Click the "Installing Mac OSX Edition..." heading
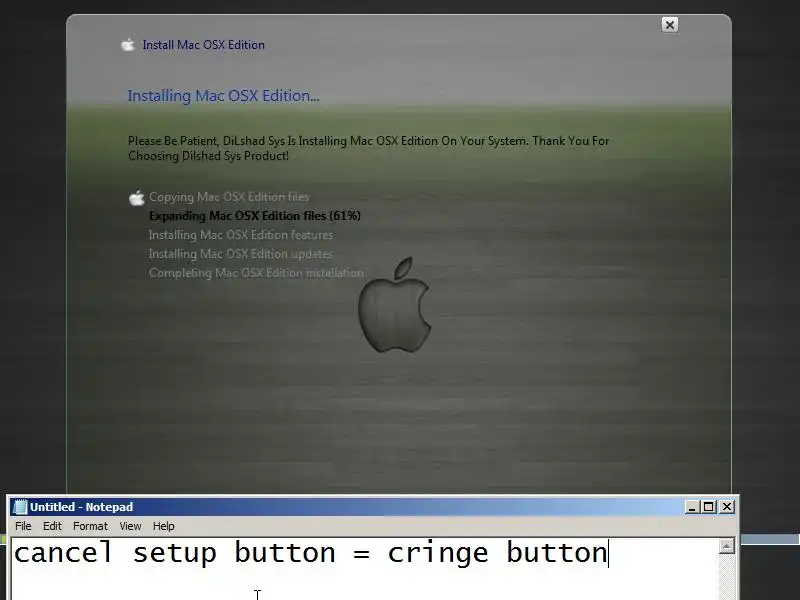Viewport: 800px width, 600px height. (x=223, y=96)
